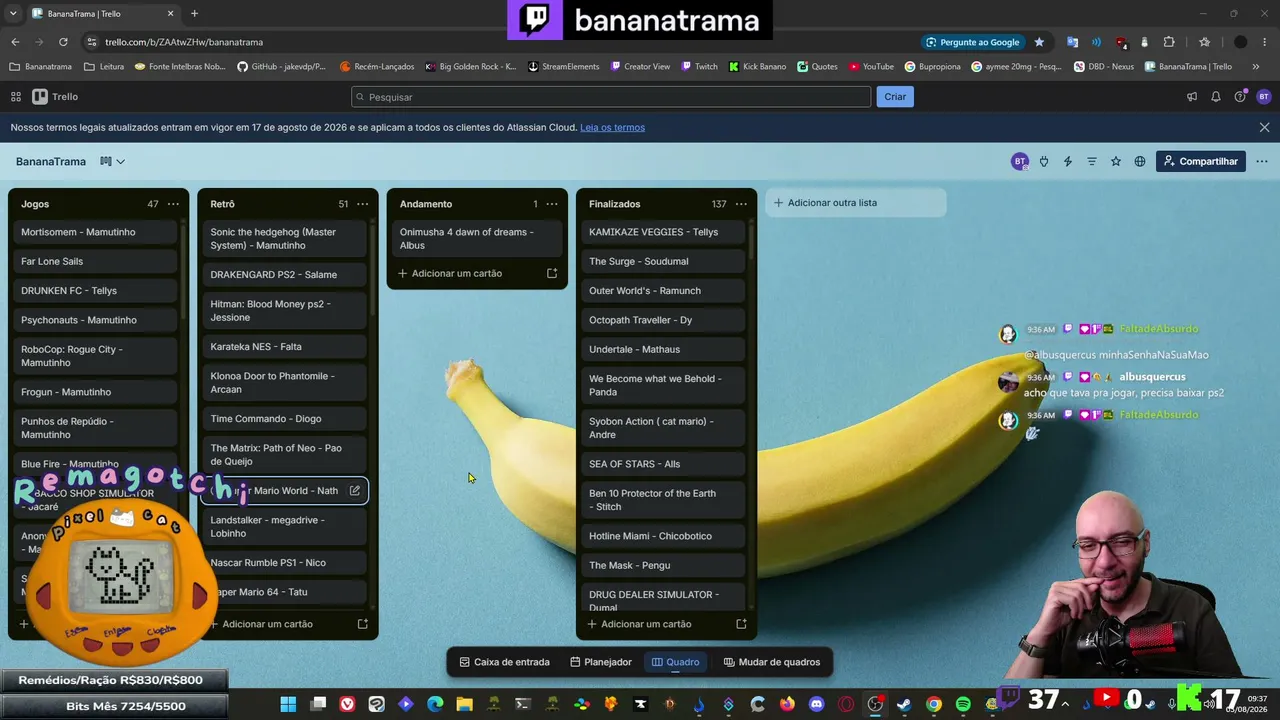The height and width of the screenshot is (720, 1280).
Task: Open the Far Lone Sails card
Action: tap(96, 261)
